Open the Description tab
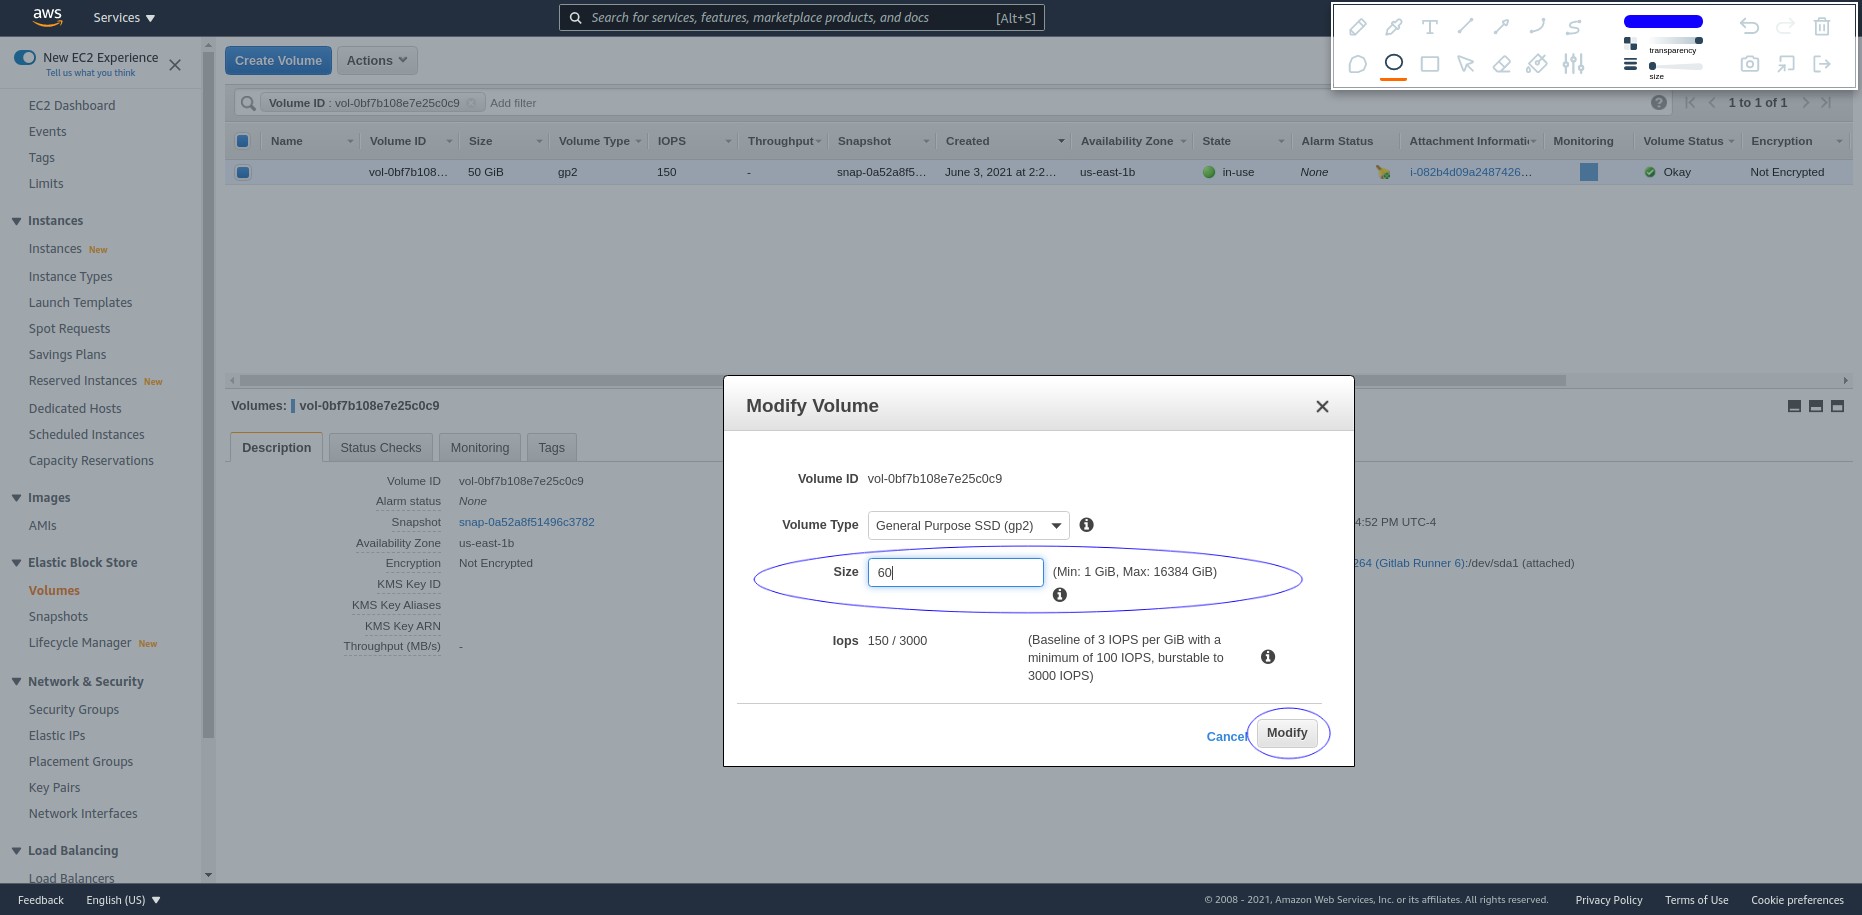 coord(276,447)
